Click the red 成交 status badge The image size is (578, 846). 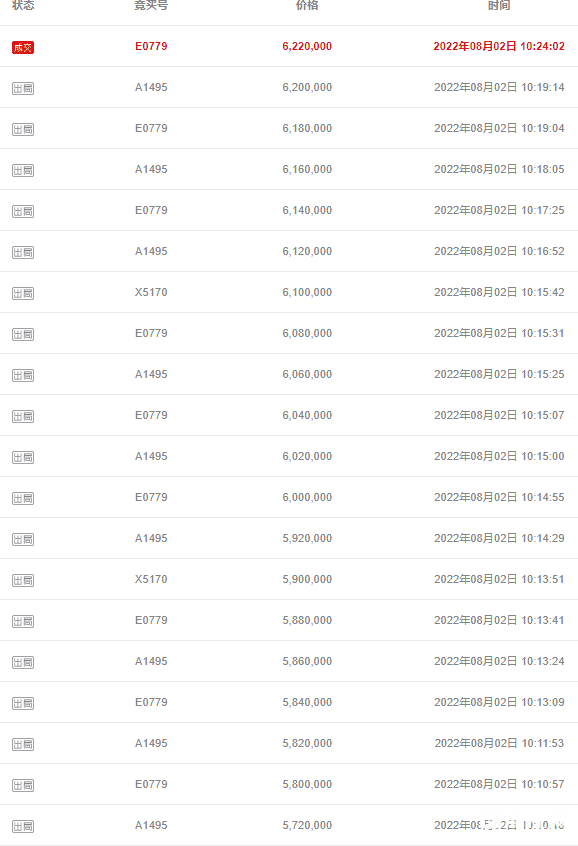point(23,47)
